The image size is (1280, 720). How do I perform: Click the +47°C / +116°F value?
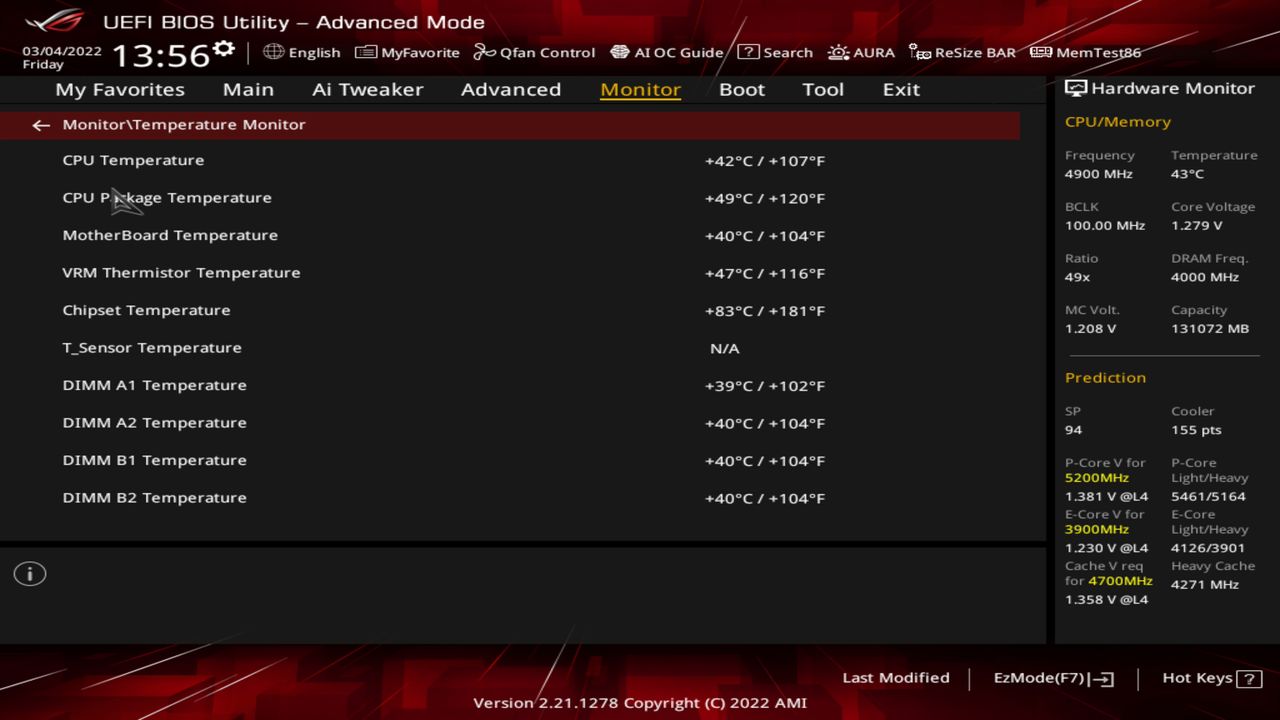click(765, 273)
